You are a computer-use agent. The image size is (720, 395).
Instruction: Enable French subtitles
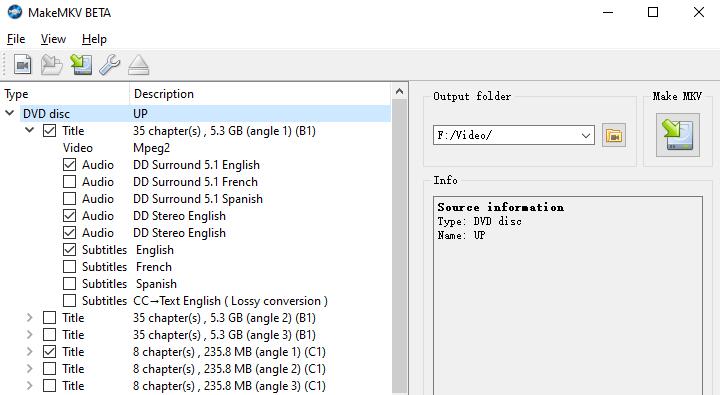[x=69, y=267]
